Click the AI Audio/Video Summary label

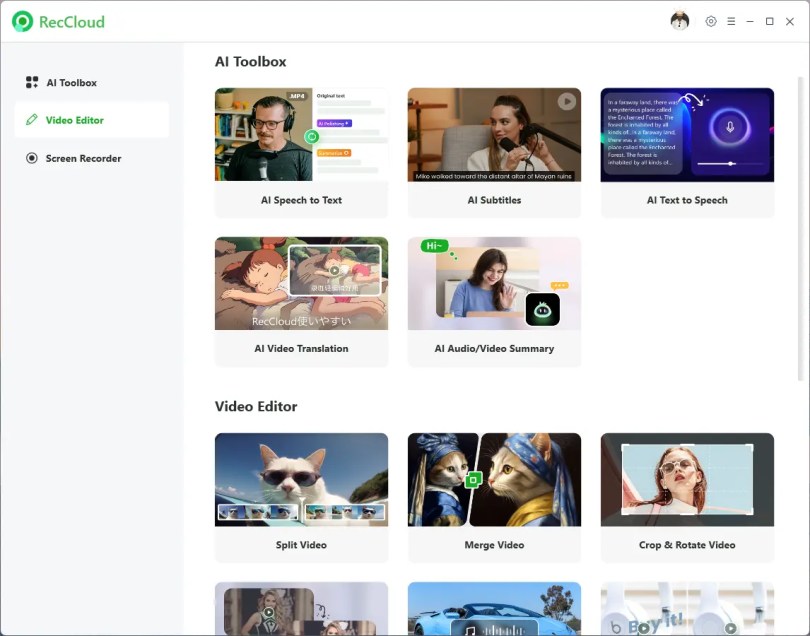pyautogui.click(x=494, y=348)
